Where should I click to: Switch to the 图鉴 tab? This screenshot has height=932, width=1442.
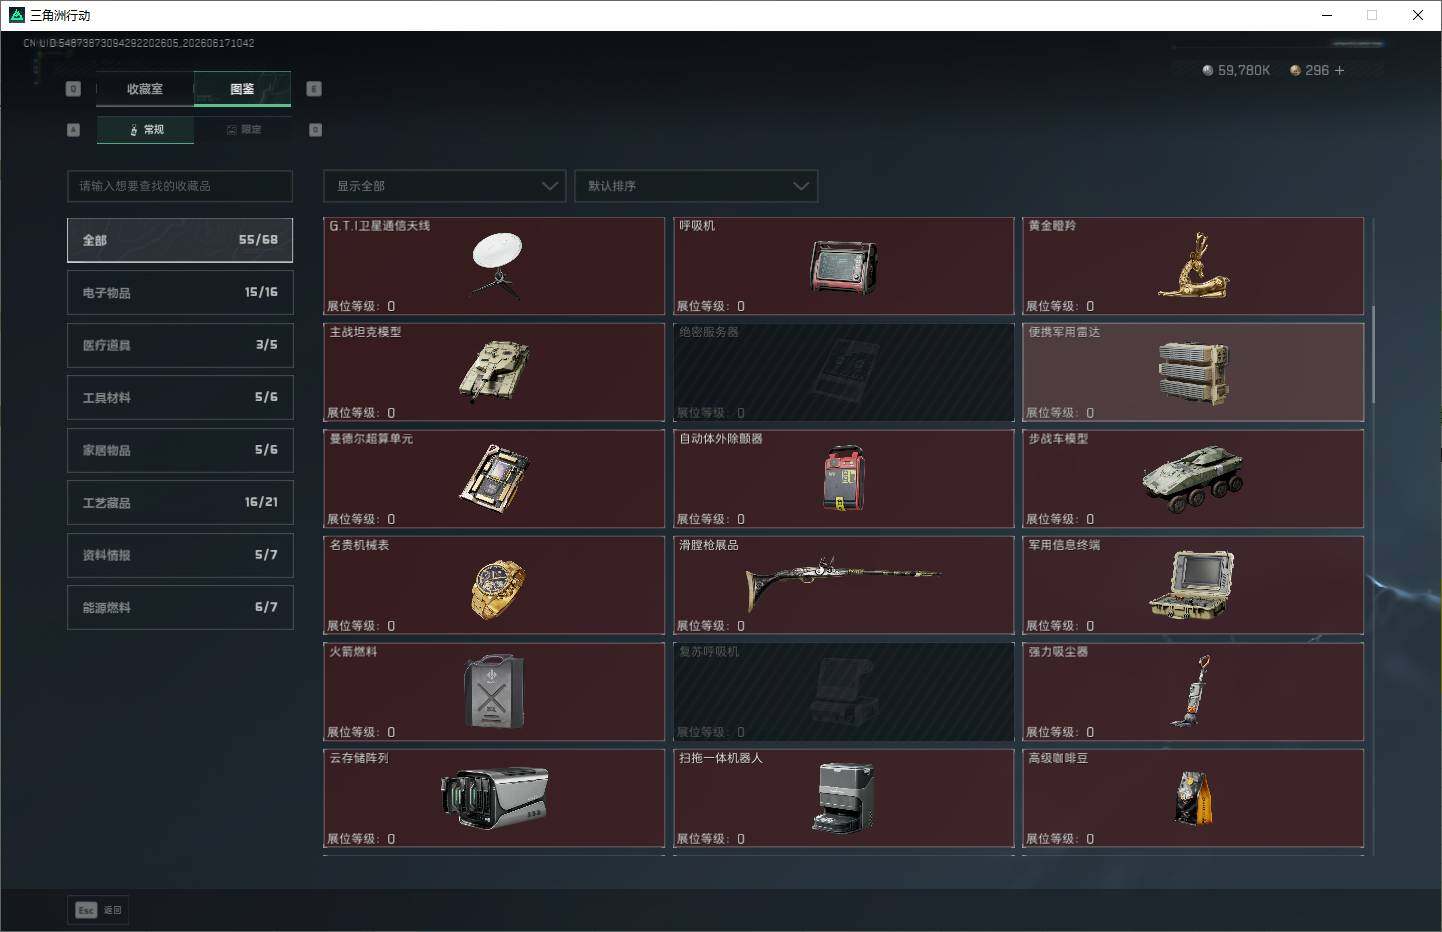[242, 89]
